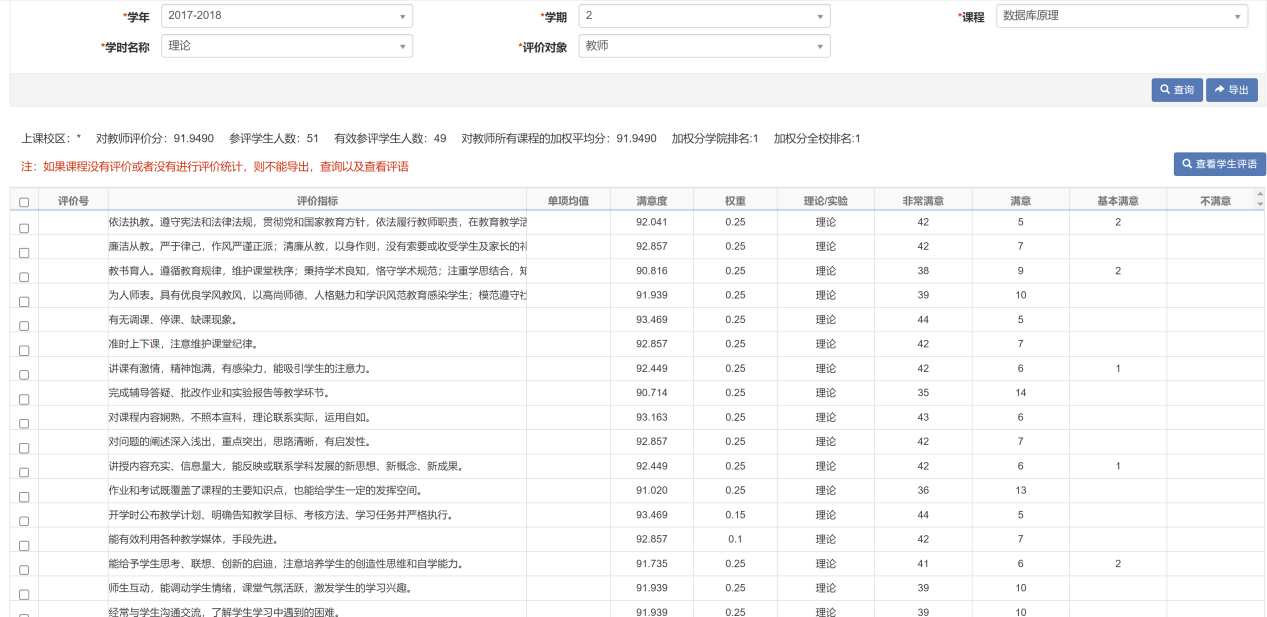The image size is (1267, 617).
Task: Sort by 满意度 column header
Action: coord(651,201)
